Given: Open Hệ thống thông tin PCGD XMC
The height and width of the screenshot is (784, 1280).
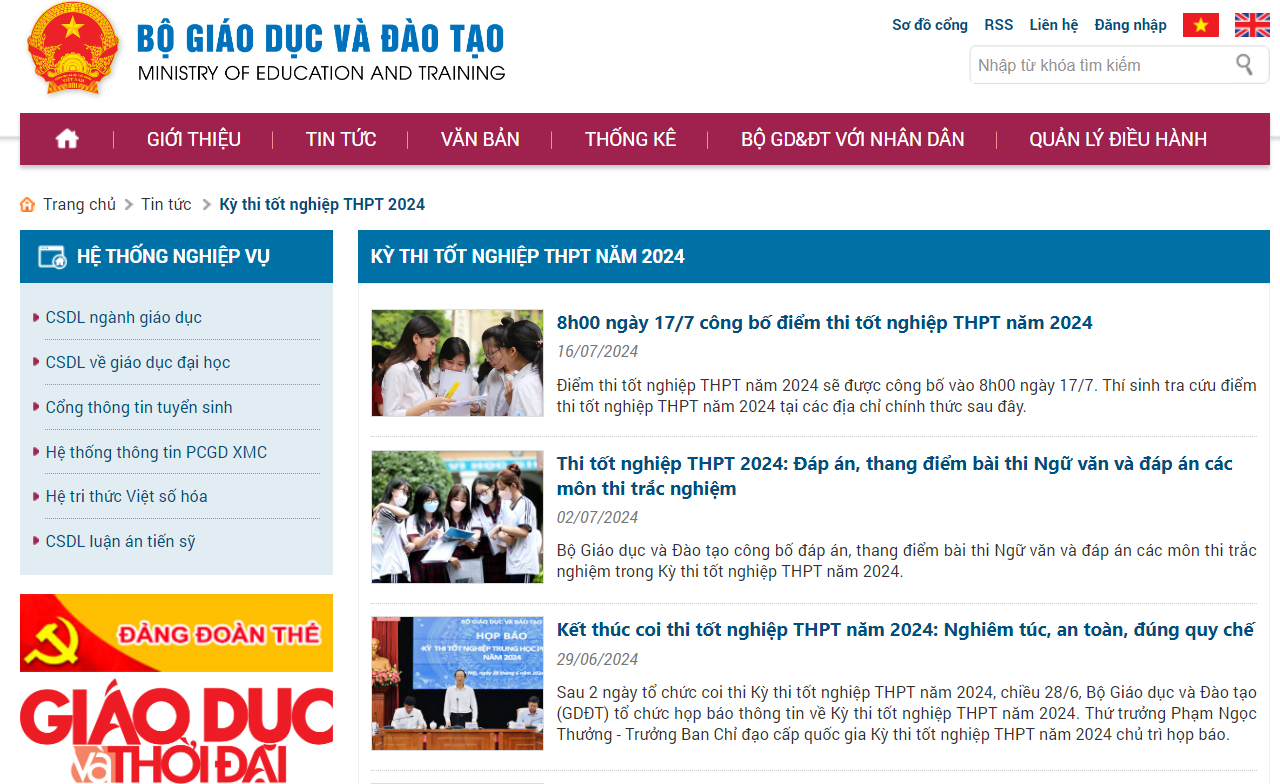Looking at the screenshot, I should coord(156,452).
